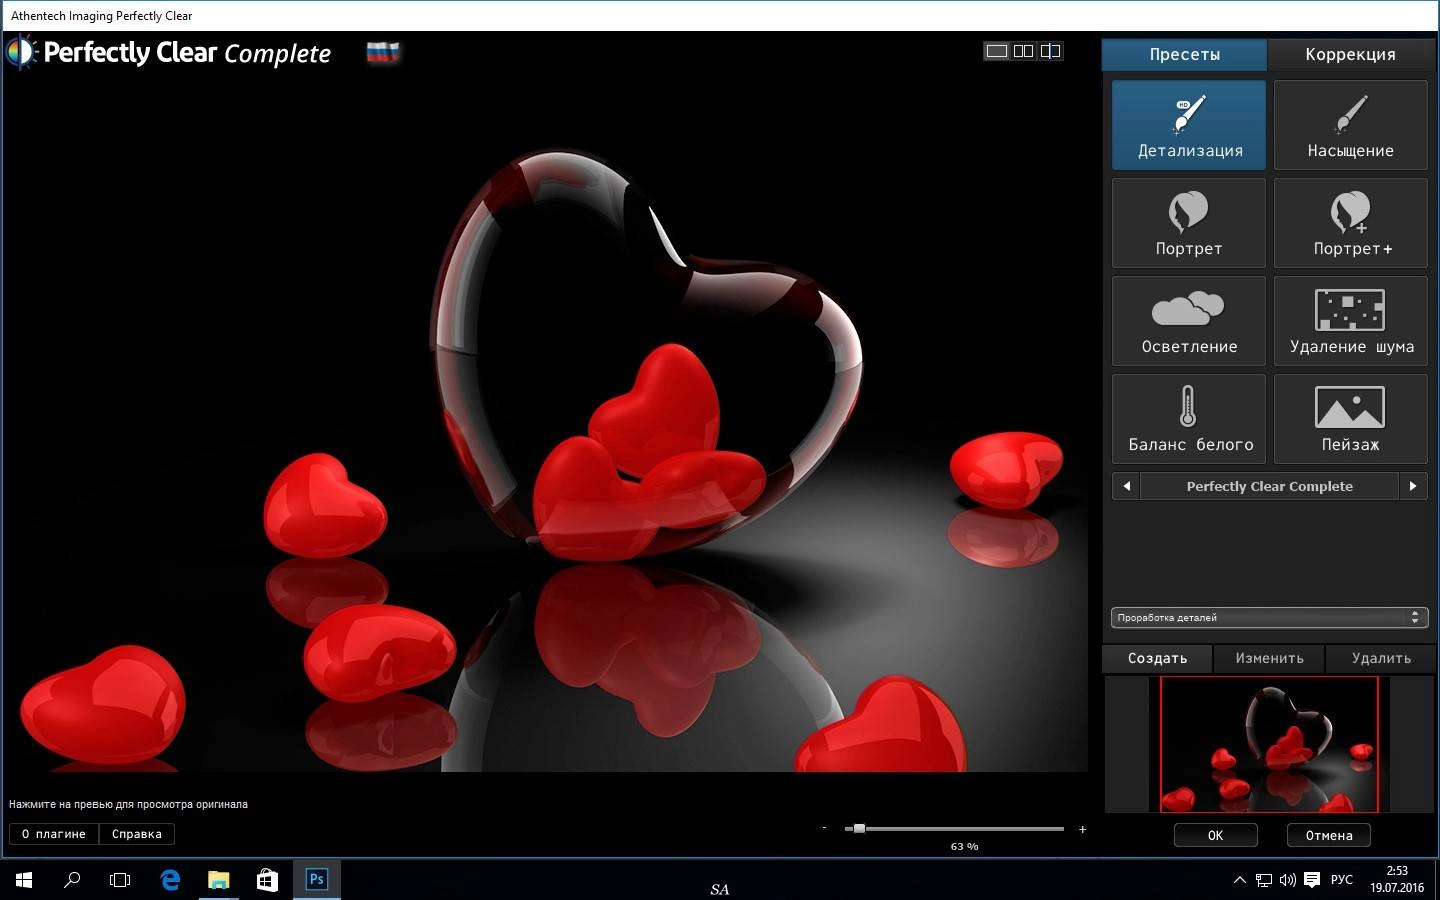Screen dimensions: 1440x900
Task: Open the Action Center notifications icon
Action: (x=1312, y=880)
